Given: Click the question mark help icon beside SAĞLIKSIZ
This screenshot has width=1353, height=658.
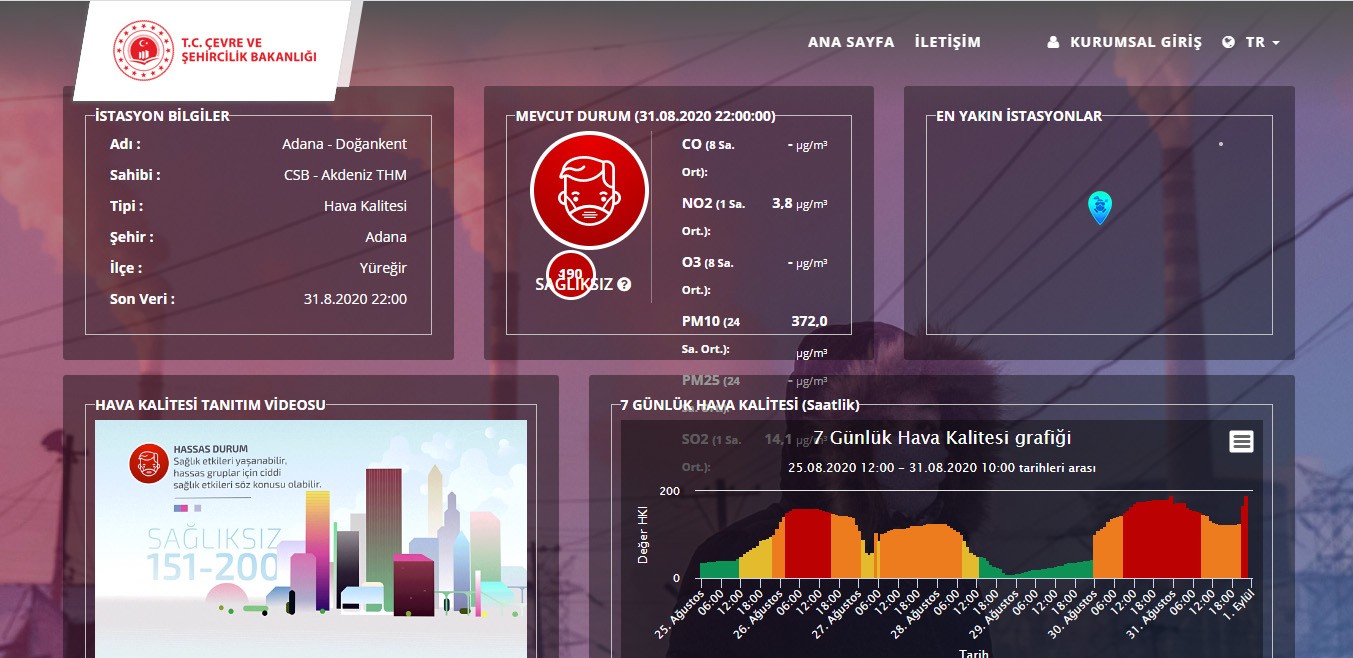Looking at the screenshot, I should 624,285.
